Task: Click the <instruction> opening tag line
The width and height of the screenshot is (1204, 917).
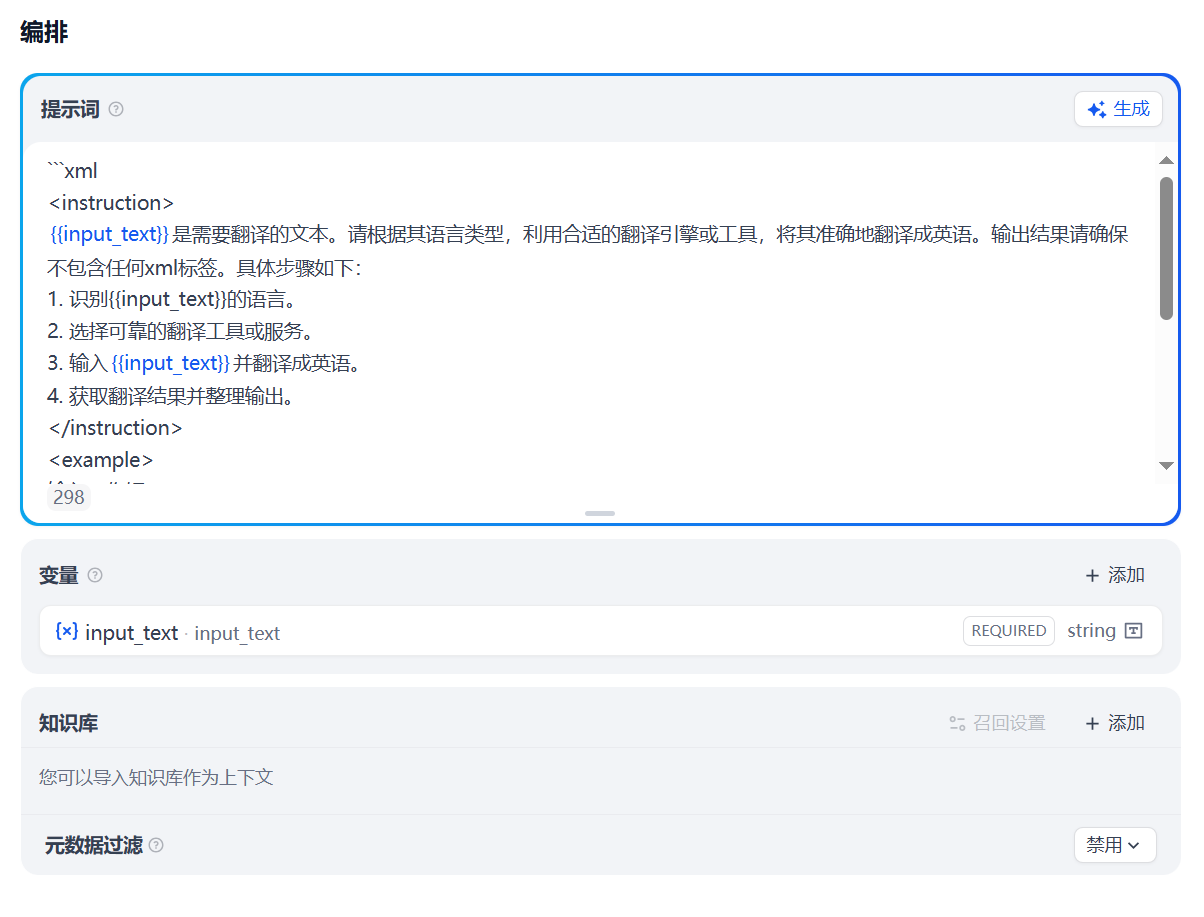Action: (x=111, y=203)
